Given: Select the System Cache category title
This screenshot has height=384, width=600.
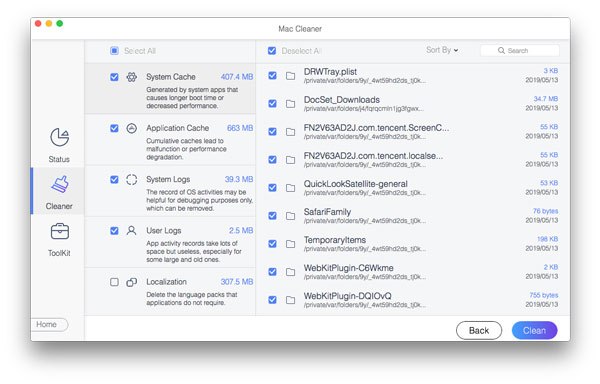Looking at the screenshot, I should pyautogui.click(x=171, y=77).
